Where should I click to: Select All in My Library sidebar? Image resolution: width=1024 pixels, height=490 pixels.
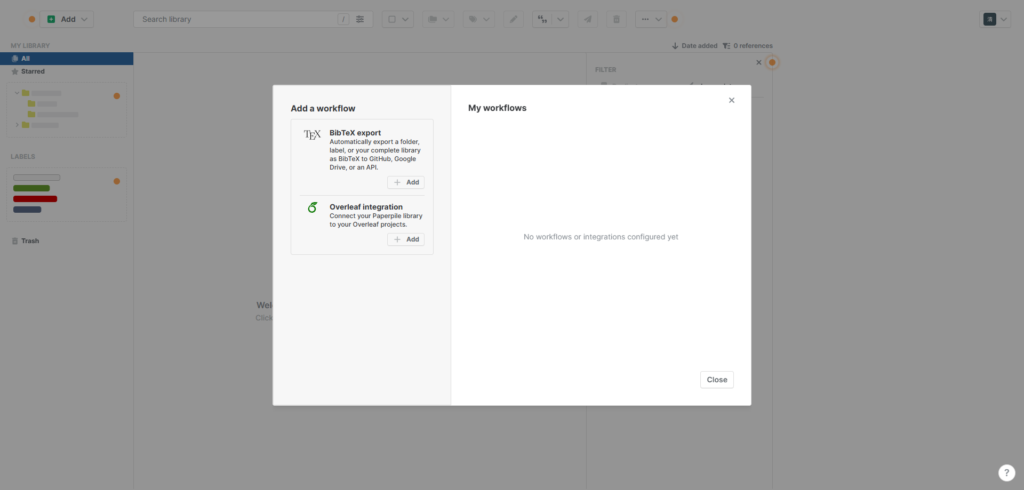(26, 58)
